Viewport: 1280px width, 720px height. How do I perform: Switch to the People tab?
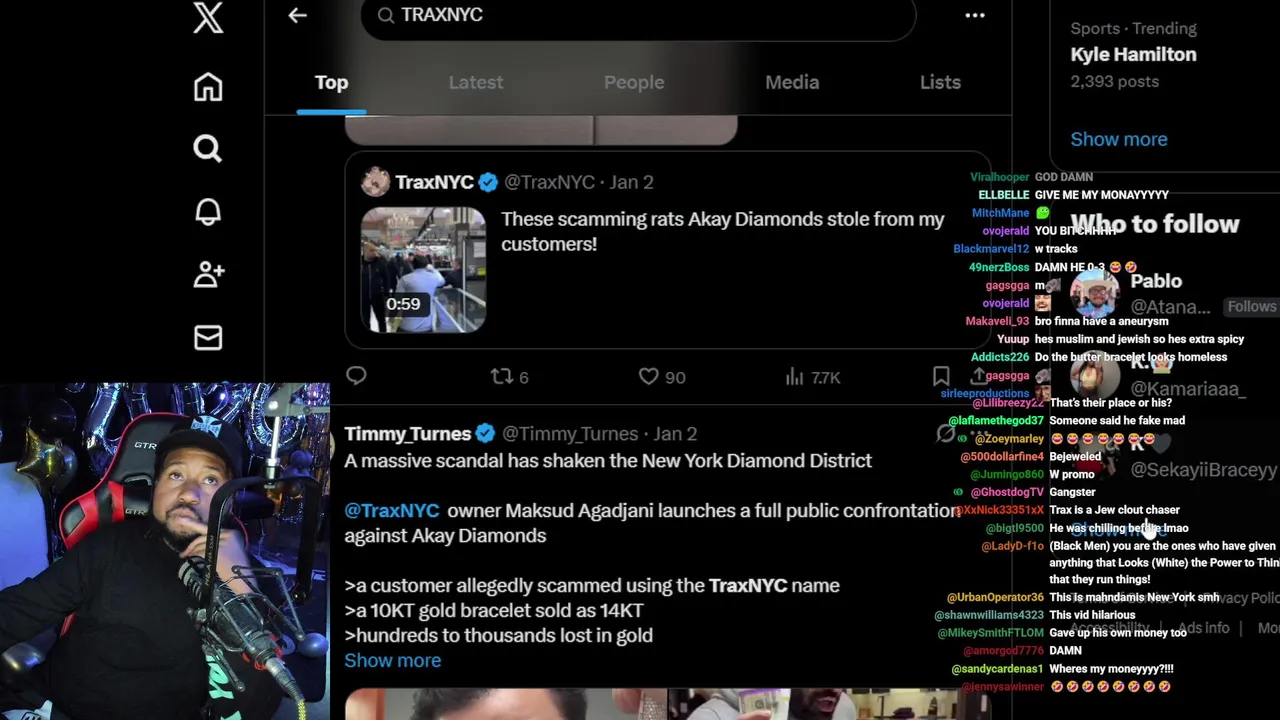pyautogui.click(x=634, y=83)
